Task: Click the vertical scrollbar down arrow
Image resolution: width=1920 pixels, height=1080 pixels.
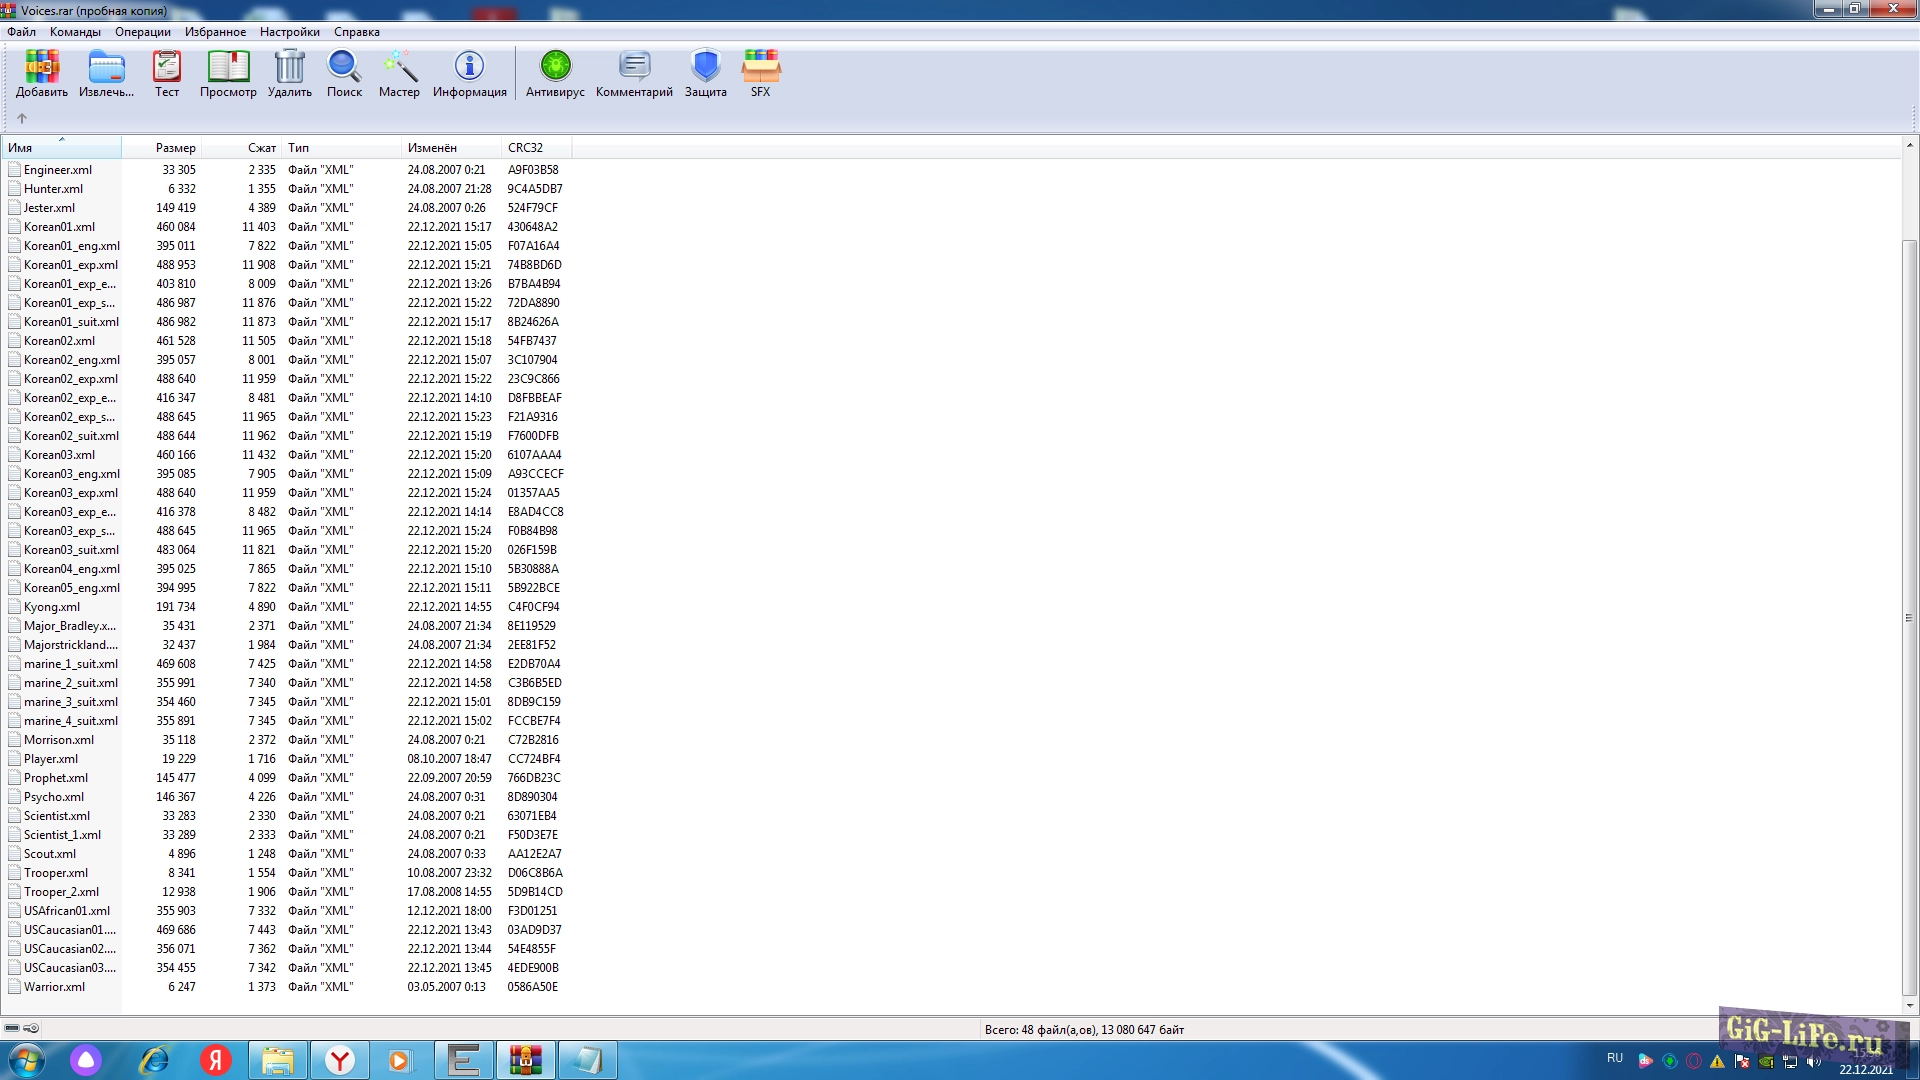Action: (x=1909, y=1006)
